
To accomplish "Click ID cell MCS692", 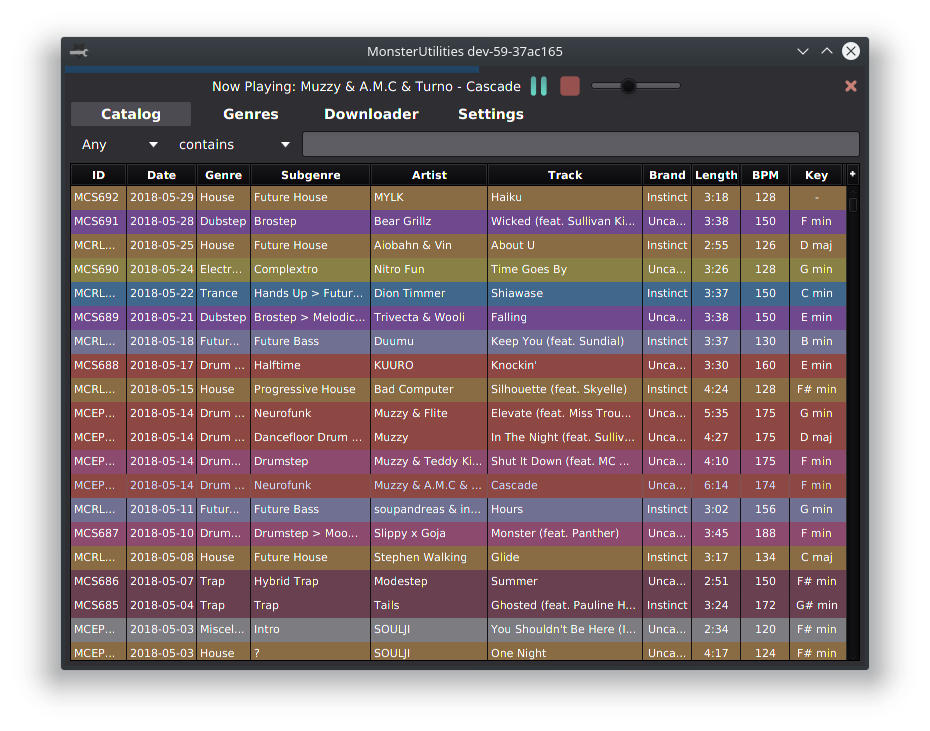I will 98,197.
